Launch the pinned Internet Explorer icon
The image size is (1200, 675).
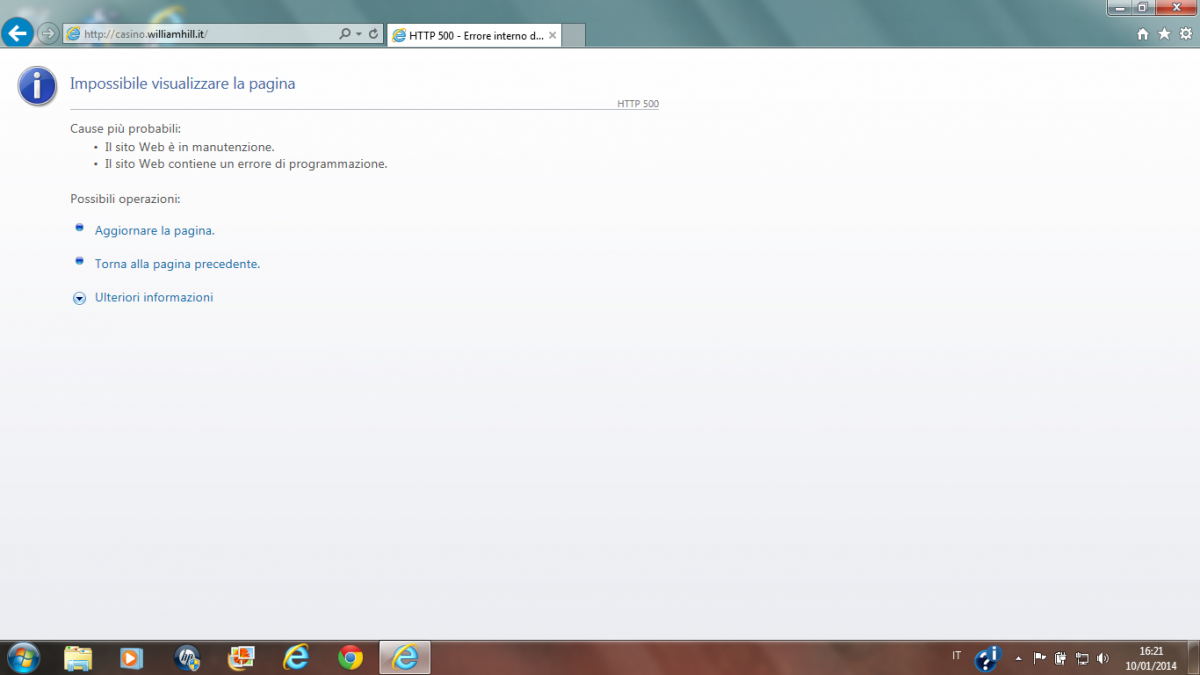point(296,657)
